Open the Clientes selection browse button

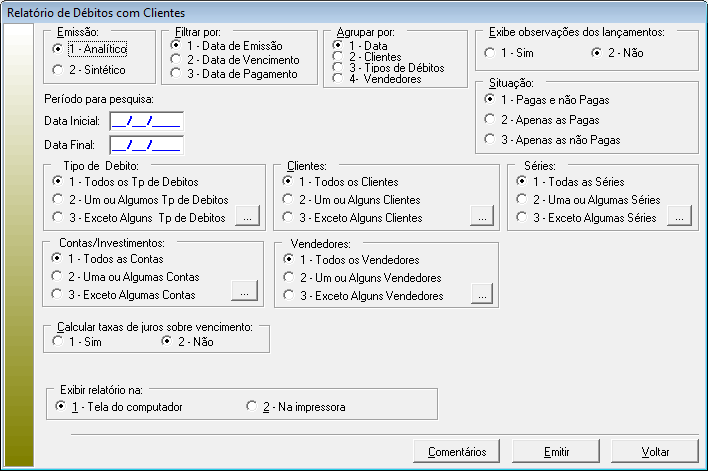[x=482, y=217]
